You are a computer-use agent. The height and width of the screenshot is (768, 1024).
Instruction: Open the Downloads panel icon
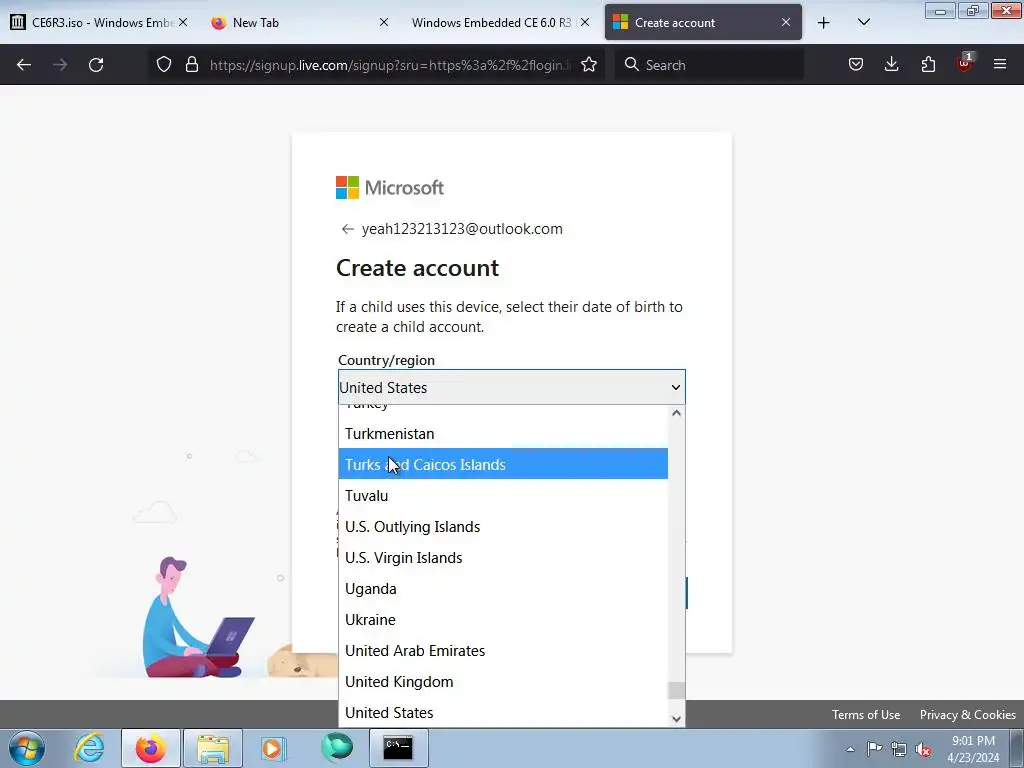891,65
